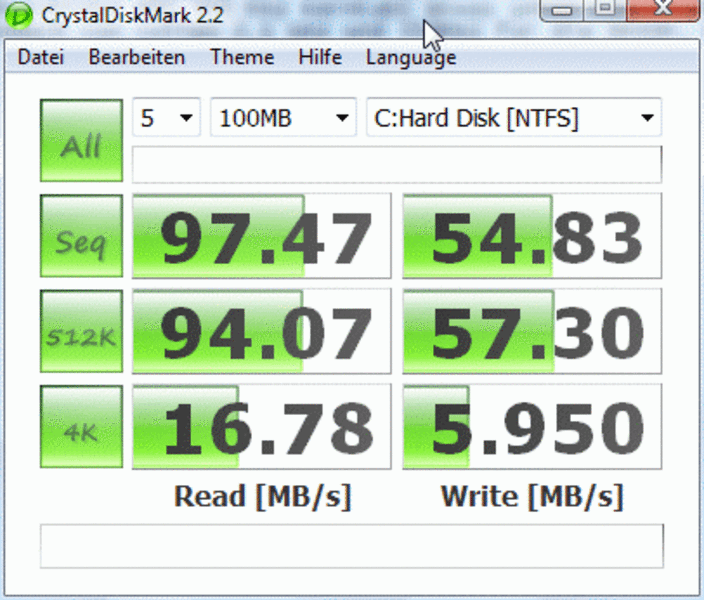704x600 pixels.
Task: Click the 512K write result 57.30
Action: [x=532, y=331]
